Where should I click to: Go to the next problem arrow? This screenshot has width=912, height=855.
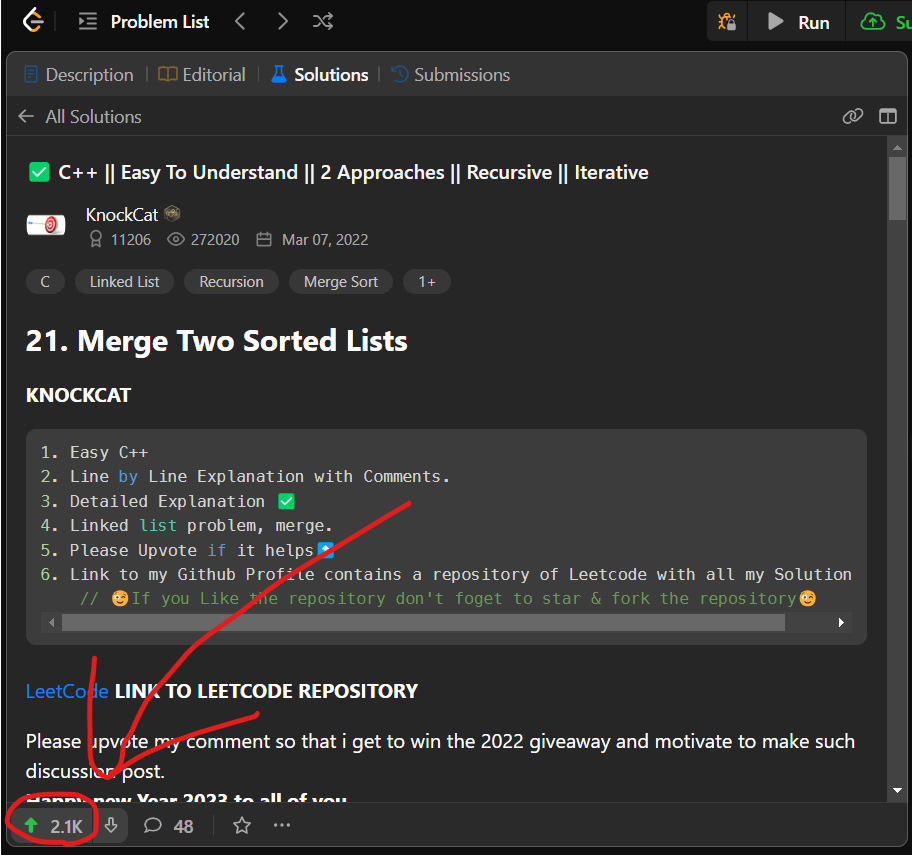tap(282, 21)
